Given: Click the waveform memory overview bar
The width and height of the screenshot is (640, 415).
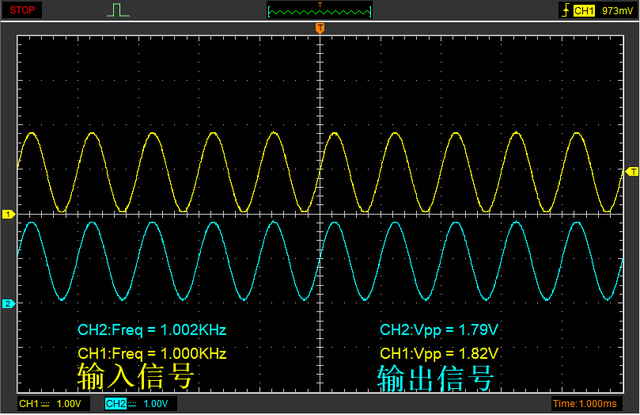Looking at the screenshot, I should 320,10.
